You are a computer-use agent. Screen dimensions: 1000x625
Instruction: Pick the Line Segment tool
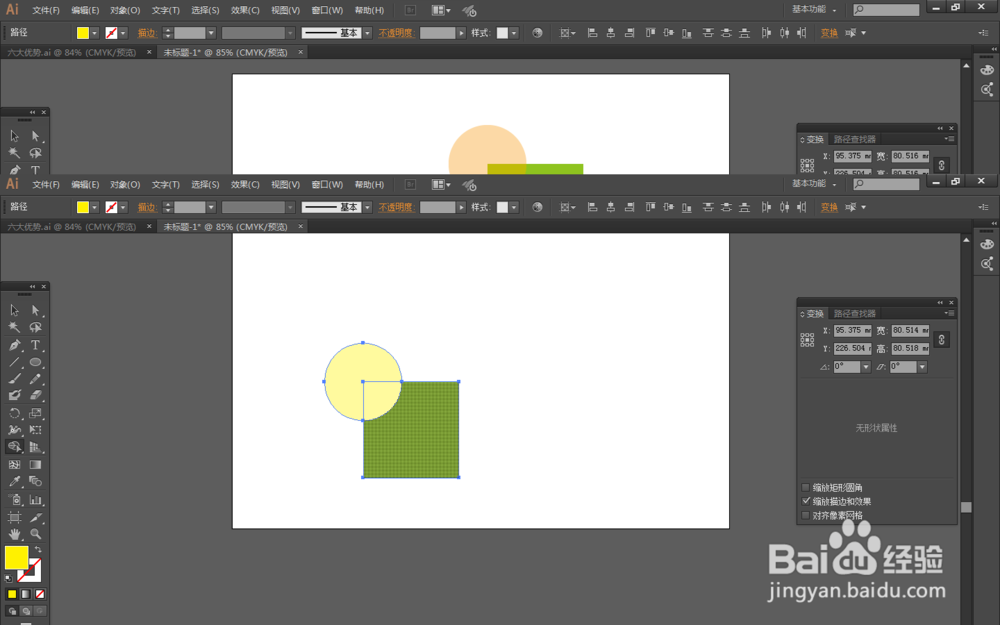[14, 362]
